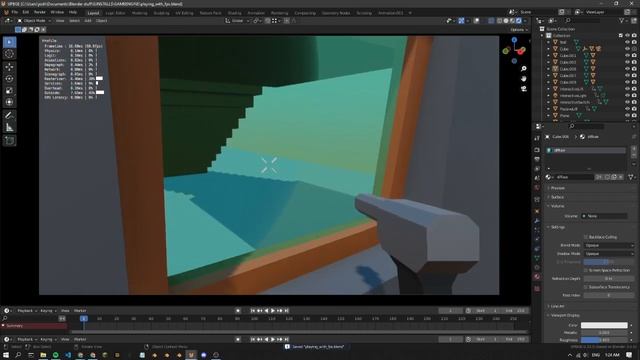
Task: Select the Measure tool
Action: click(10, 128)
